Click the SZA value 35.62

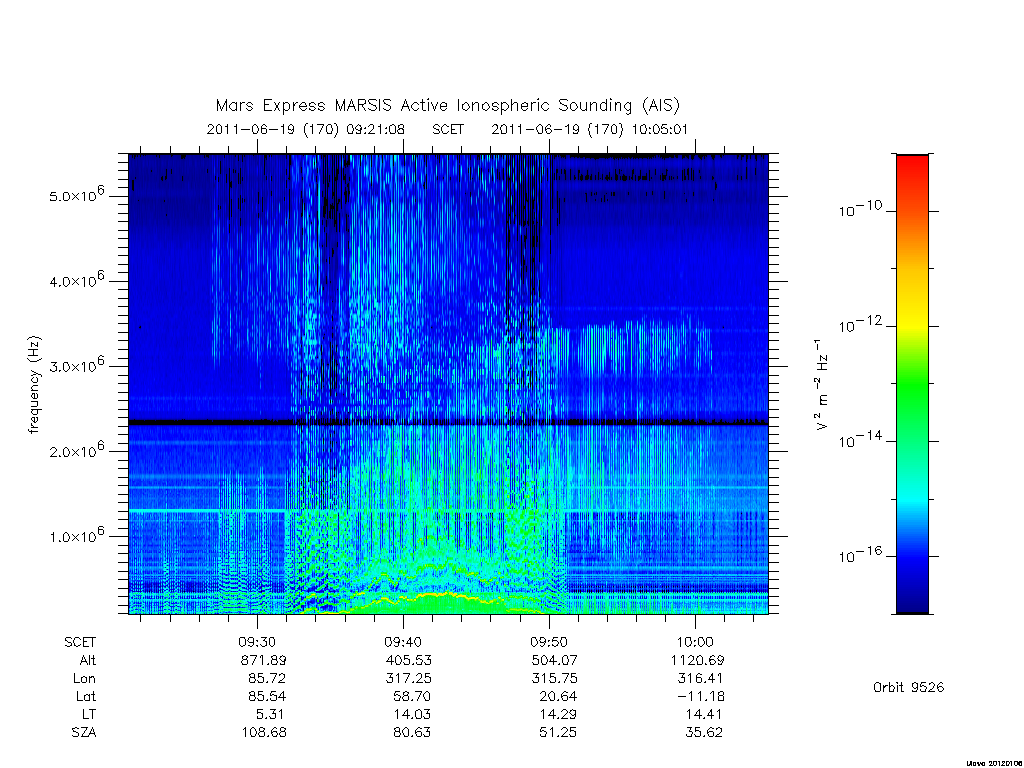(x=703, y=733)
